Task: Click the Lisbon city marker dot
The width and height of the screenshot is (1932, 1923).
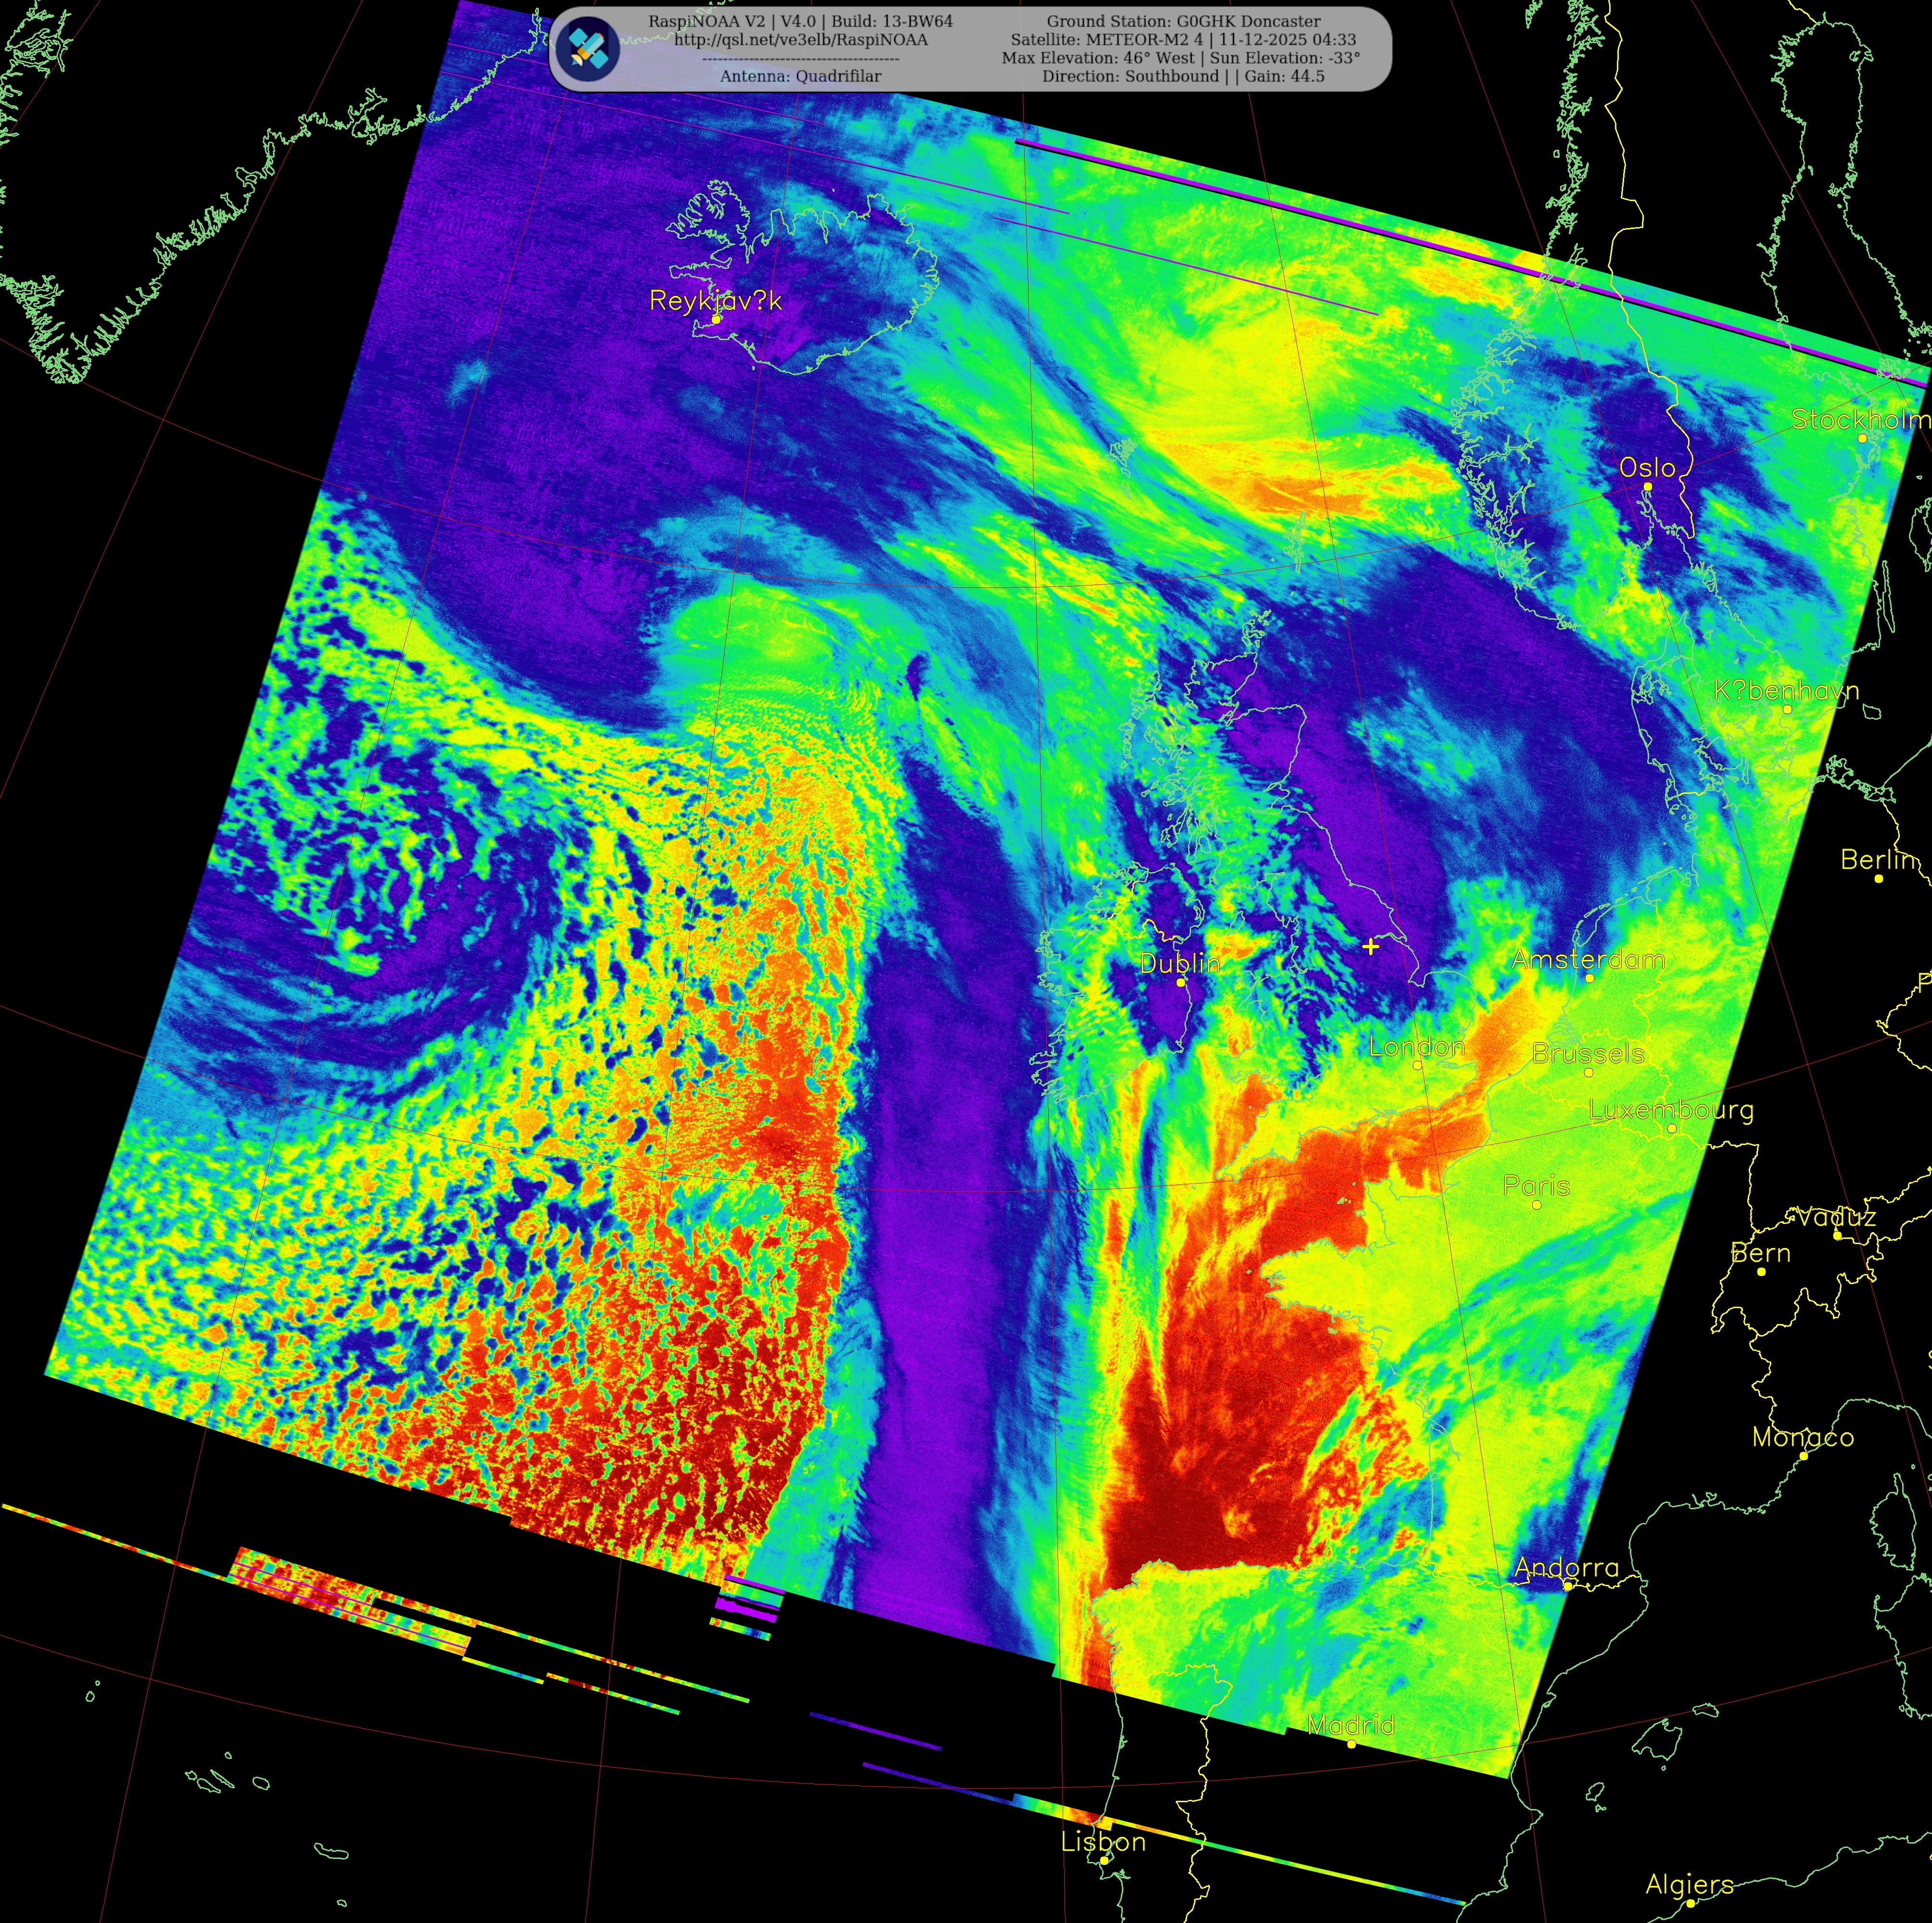Action: [1104, 1860]
